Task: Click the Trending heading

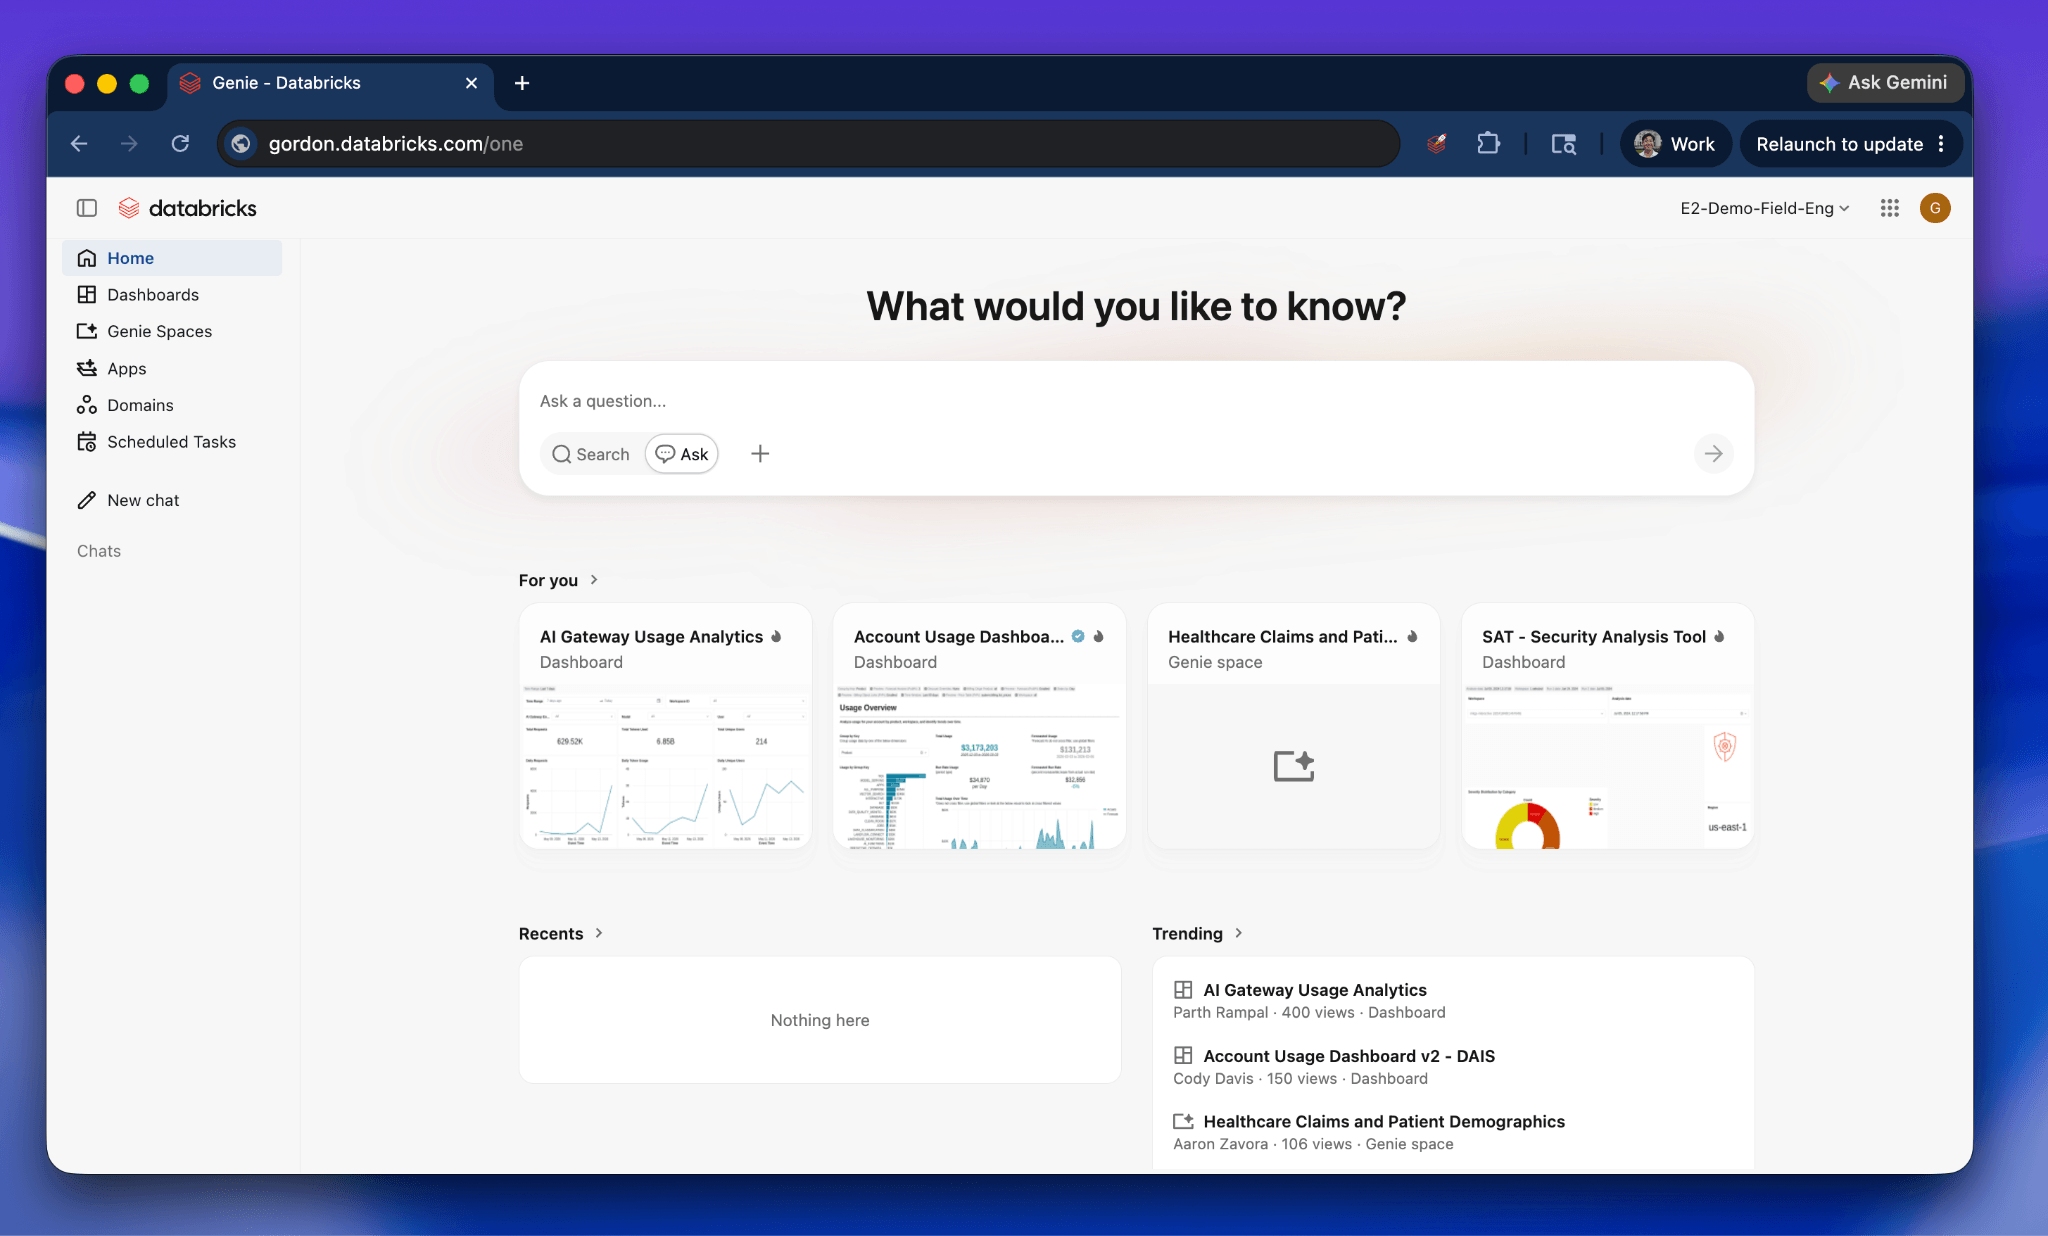Action: (1187, 933)
